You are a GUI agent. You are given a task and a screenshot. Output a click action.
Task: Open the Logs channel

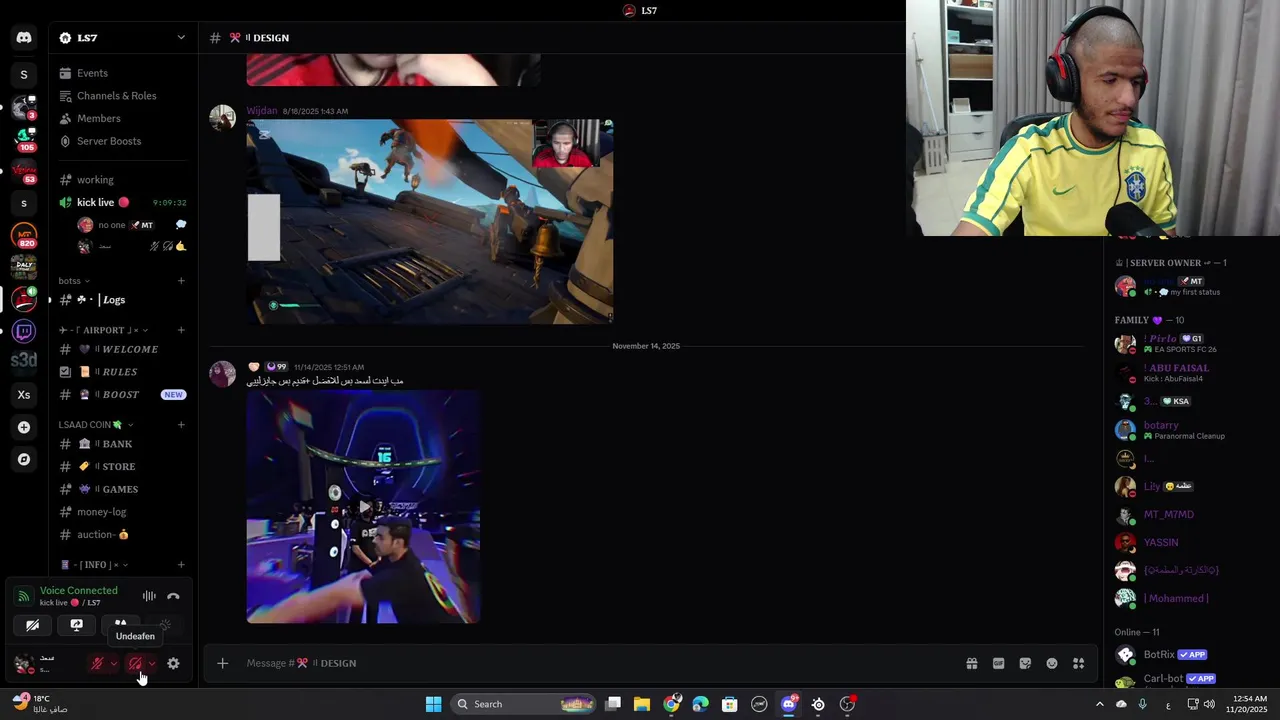pos(123,300)
